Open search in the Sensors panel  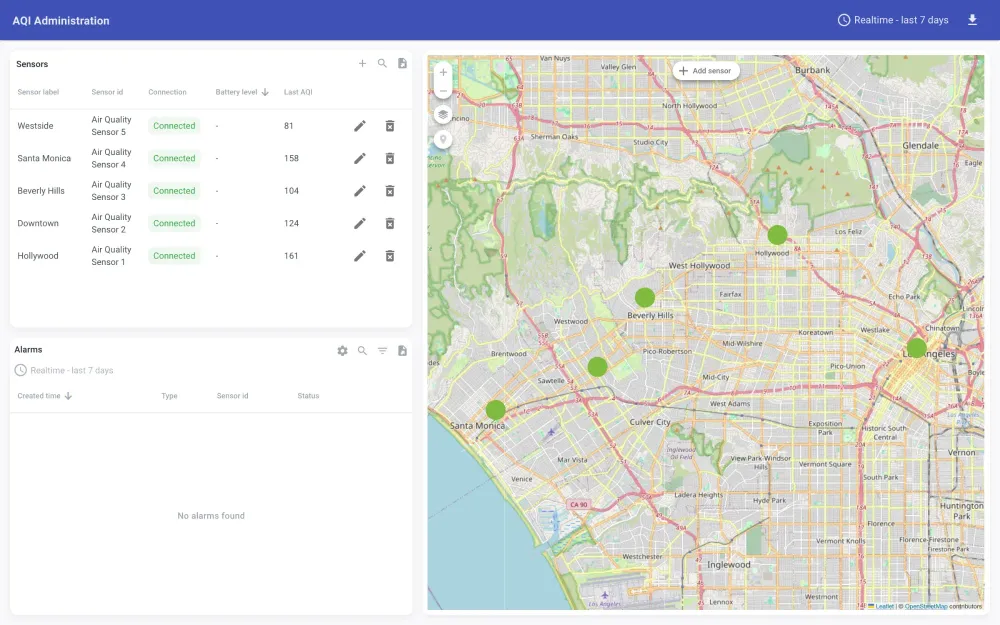[382, 63]
